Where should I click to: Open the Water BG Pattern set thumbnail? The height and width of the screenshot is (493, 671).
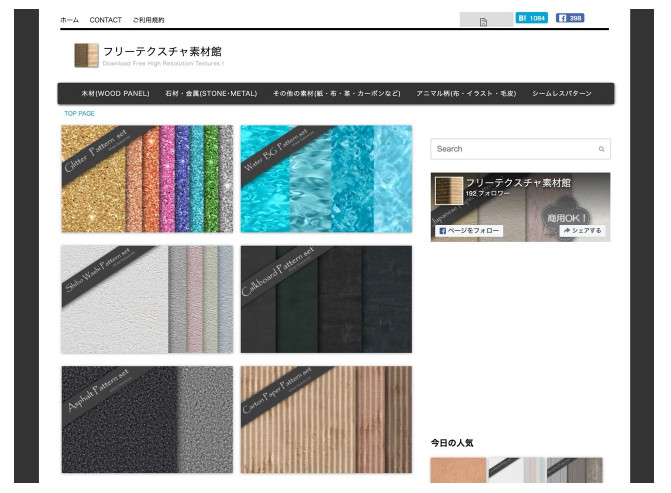pos(327,179)
